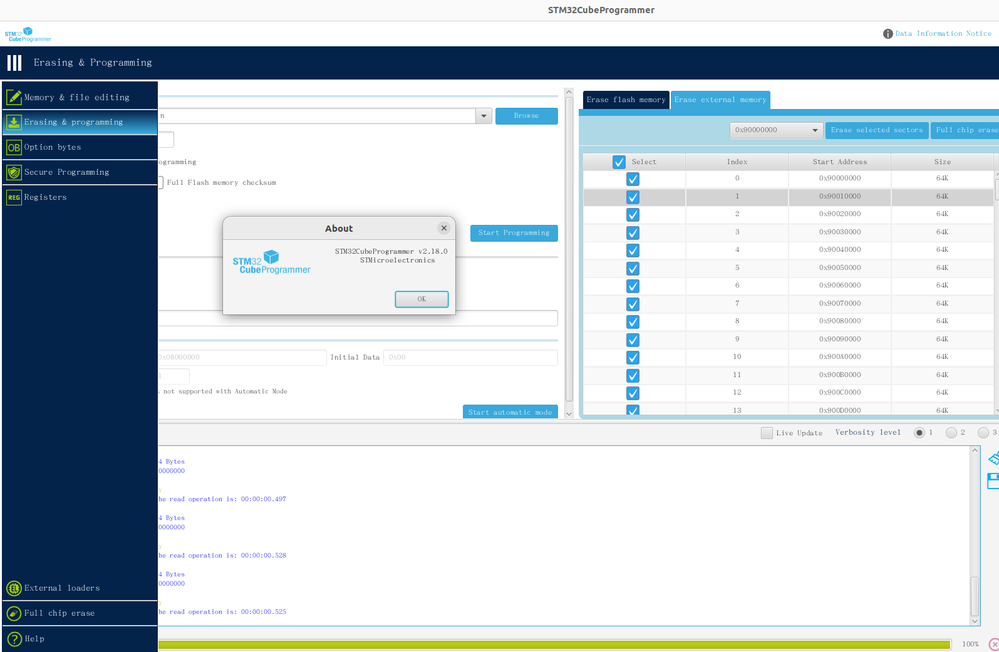
Task: Click the Initial Data input field
Action: click(x=470, y=358)
